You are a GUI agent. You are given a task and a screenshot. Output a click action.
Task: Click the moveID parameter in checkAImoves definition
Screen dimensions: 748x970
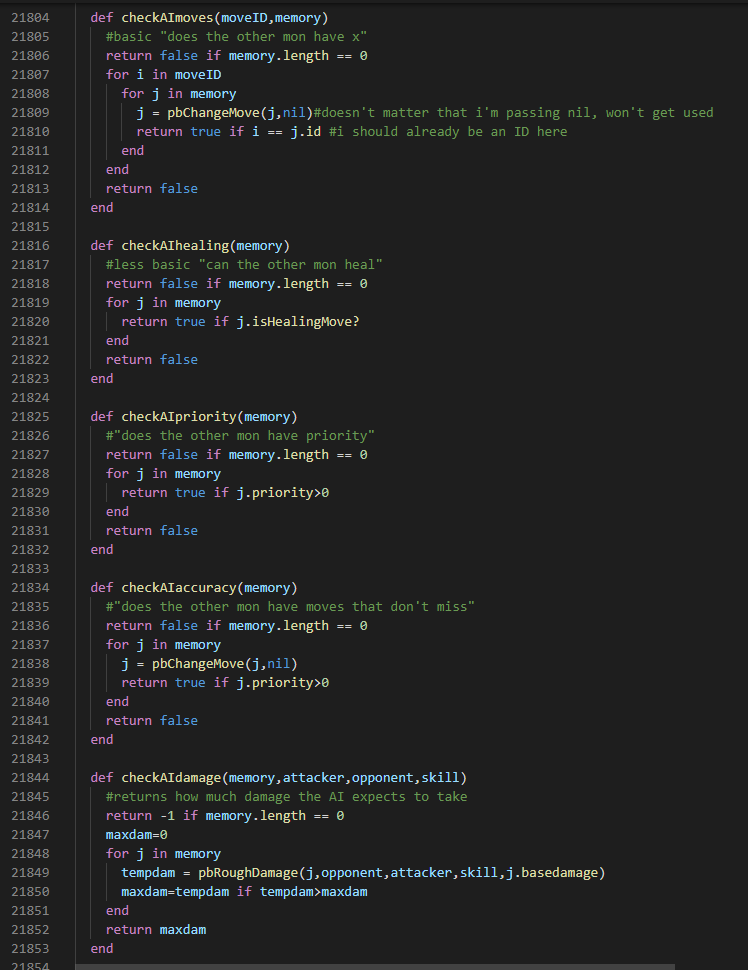point(244,18)
